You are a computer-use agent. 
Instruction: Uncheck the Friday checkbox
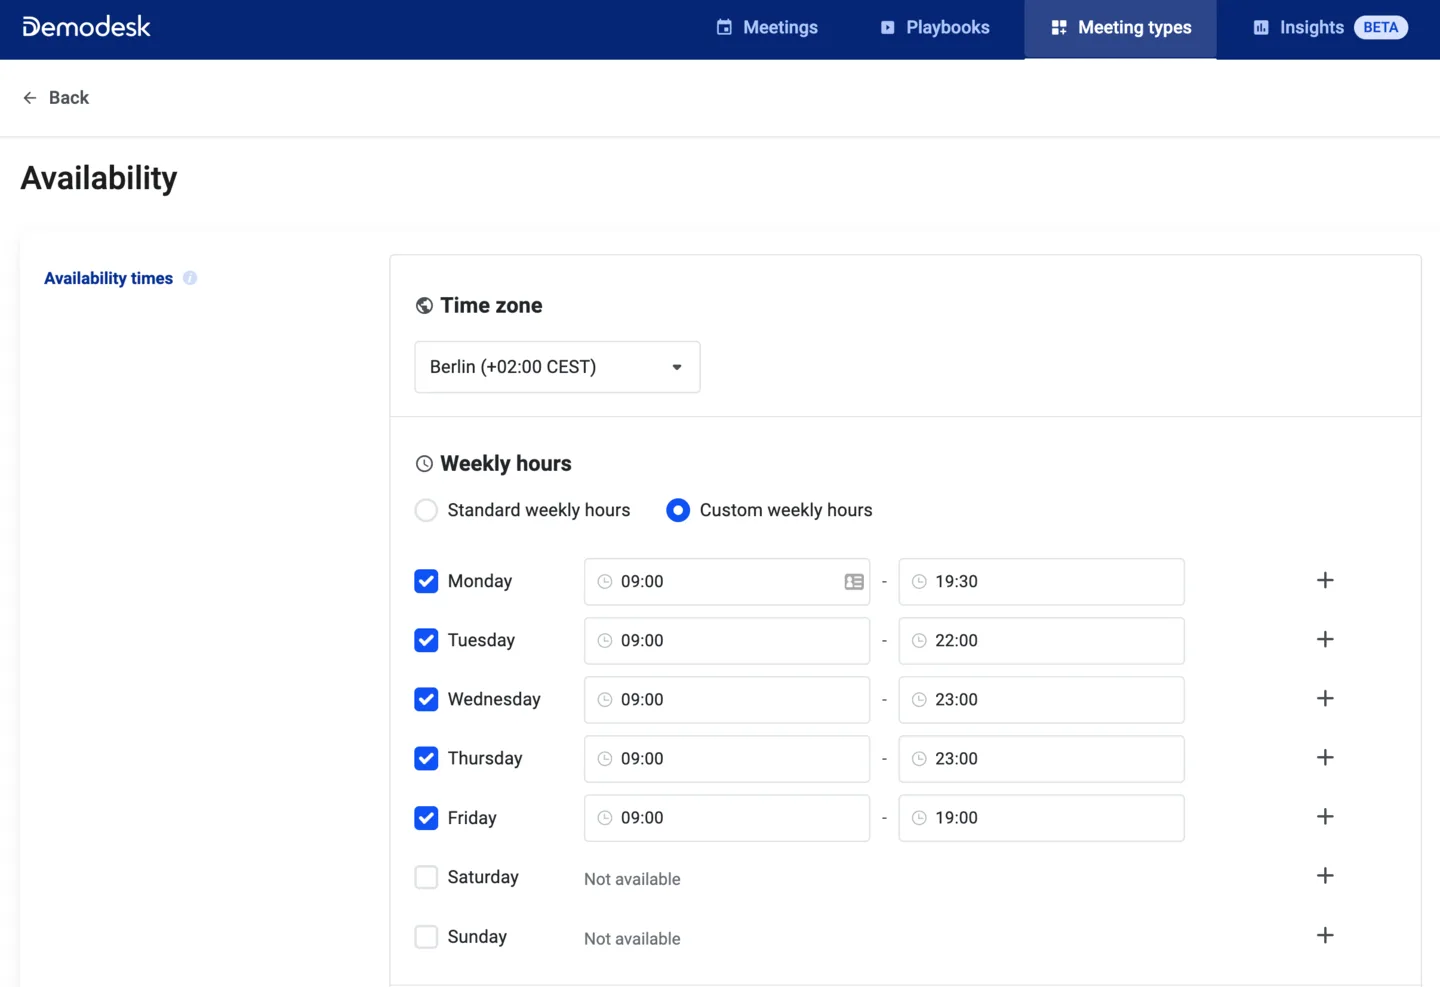point(426,818)
